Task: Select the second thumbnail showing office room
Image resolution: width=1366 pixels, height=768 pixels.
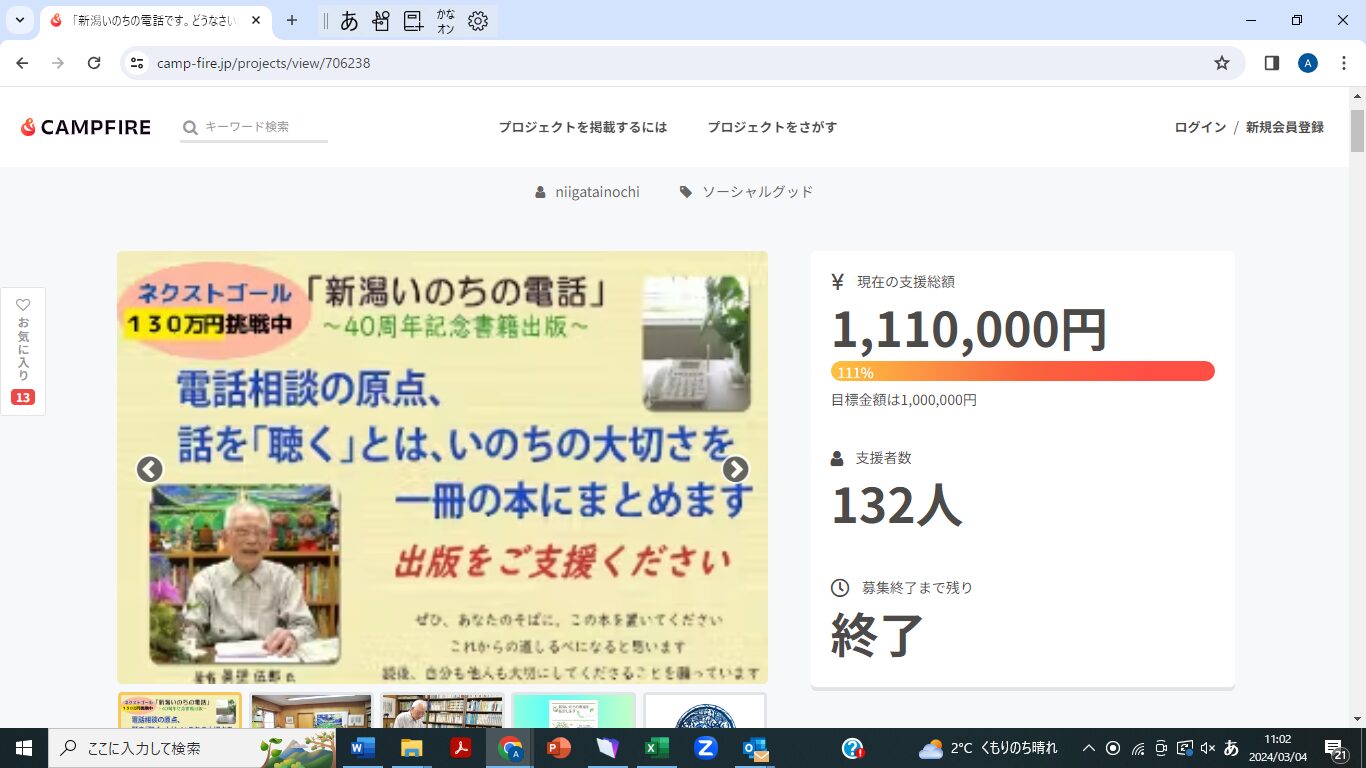Action: pos(311,710)
